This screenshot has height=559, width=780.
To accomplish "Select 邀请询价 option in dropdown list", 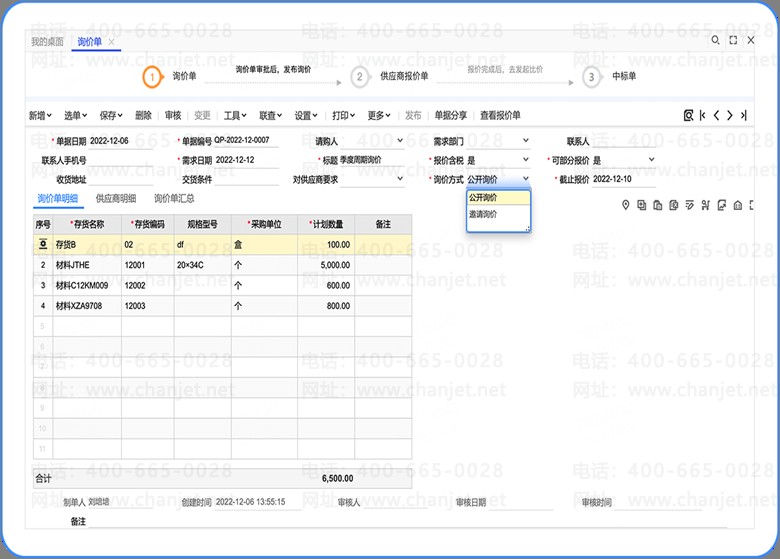I will point(483,214).
